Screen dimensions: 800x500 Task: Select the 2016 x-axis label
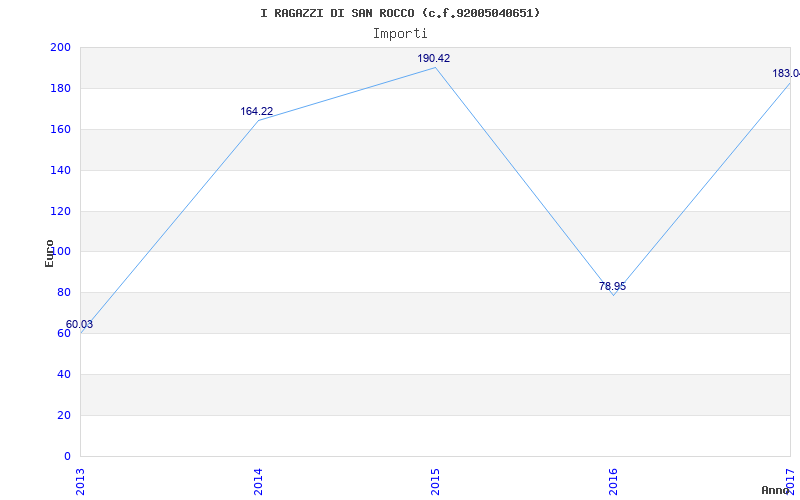(613, 482)
